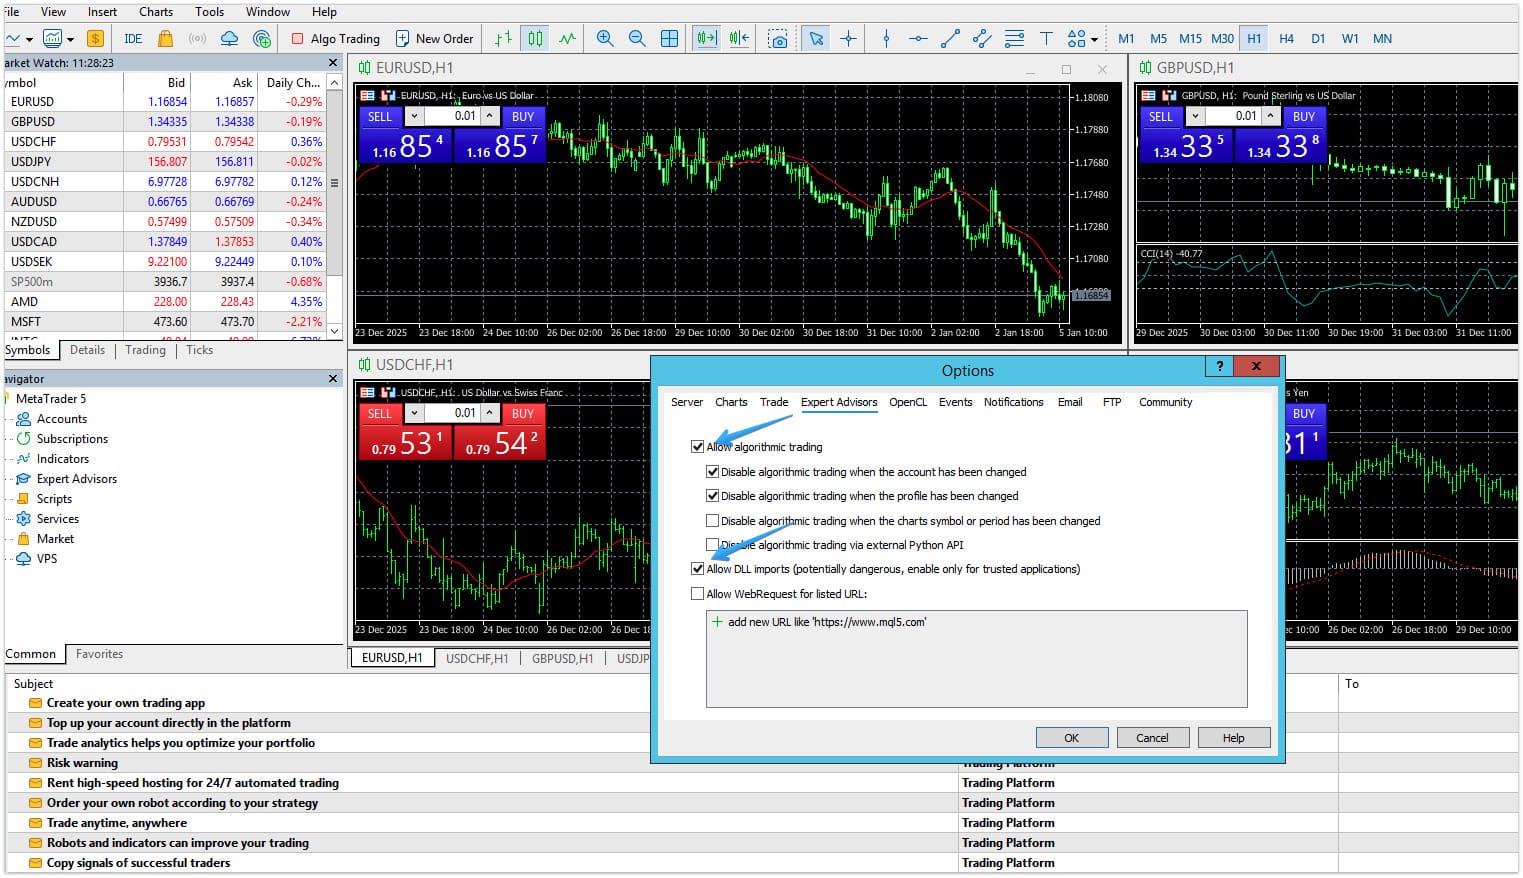Uncheck Allow algorithmic trading checkbox
This screenshot has width=1523, height=878.
tap(698, 447)
